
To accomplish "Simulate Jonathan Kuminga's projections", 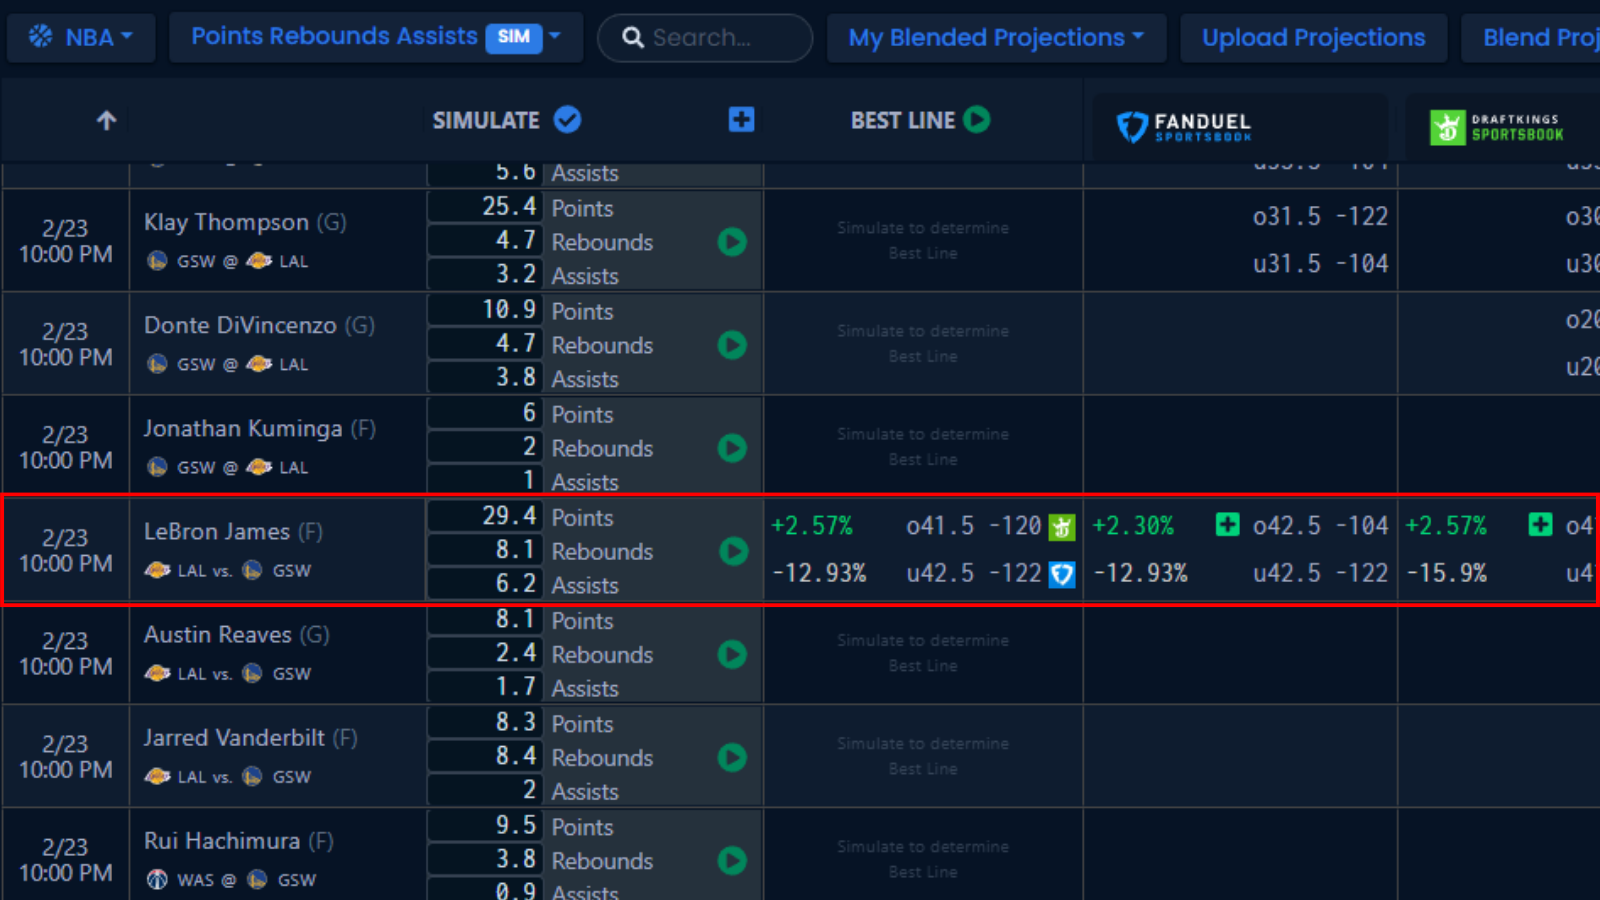I will click(x=732, y=448).
